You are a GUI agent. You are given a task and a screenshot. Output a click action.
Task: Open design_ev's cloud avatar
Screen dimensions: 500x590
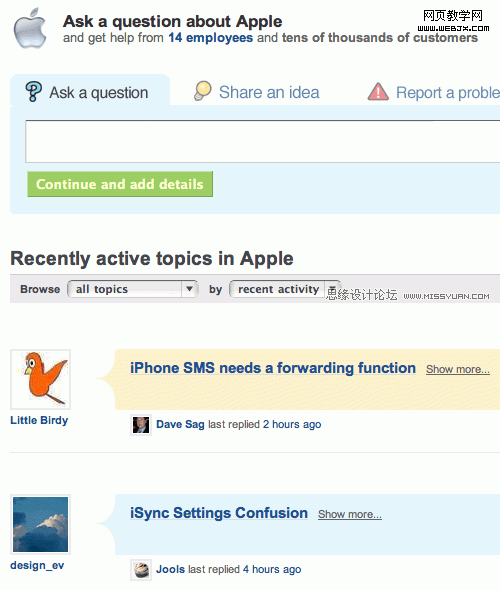[41, 524]
